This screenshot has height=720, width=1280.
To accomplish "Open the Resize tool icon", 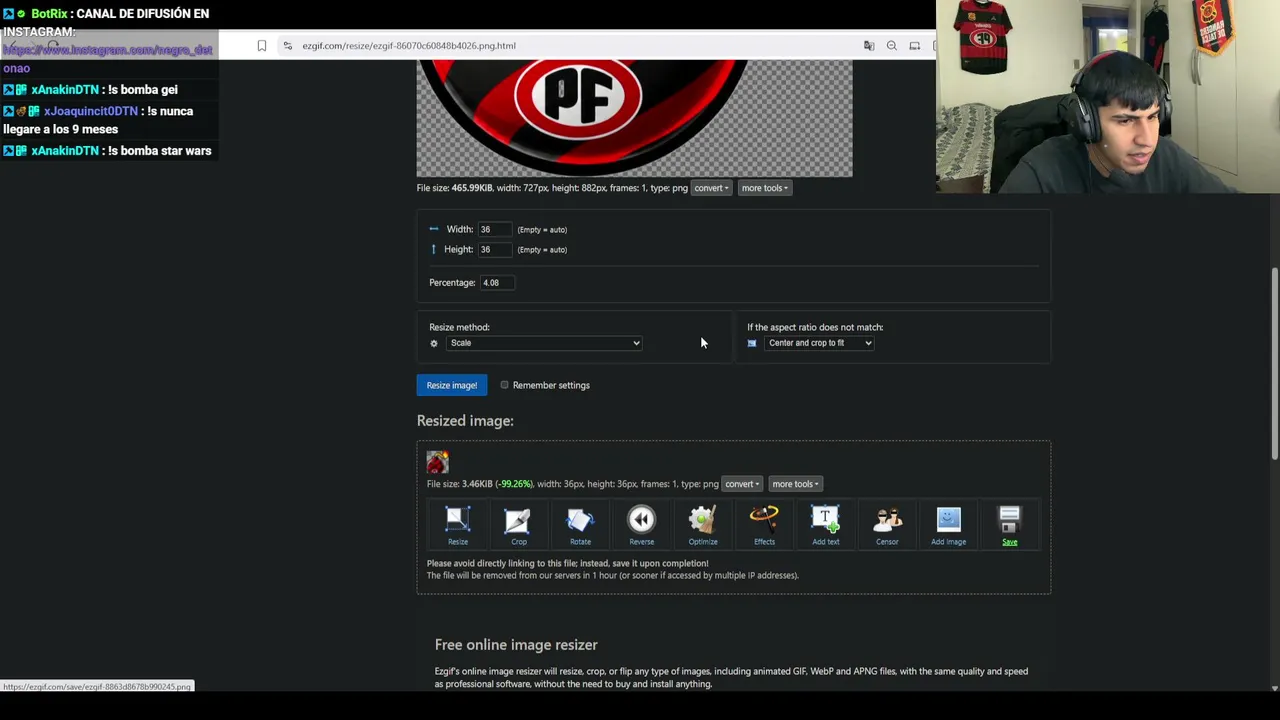I will [x=458, y=520].
